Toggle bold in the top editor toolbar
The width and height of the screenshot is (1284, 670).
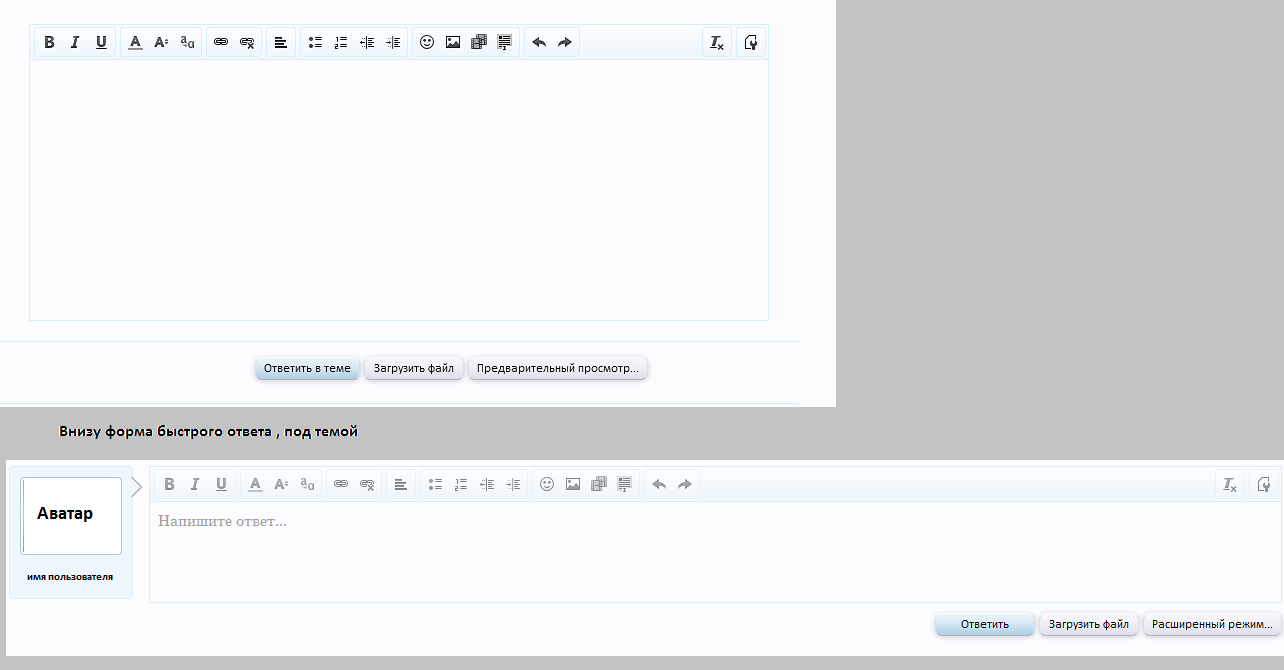49,42
